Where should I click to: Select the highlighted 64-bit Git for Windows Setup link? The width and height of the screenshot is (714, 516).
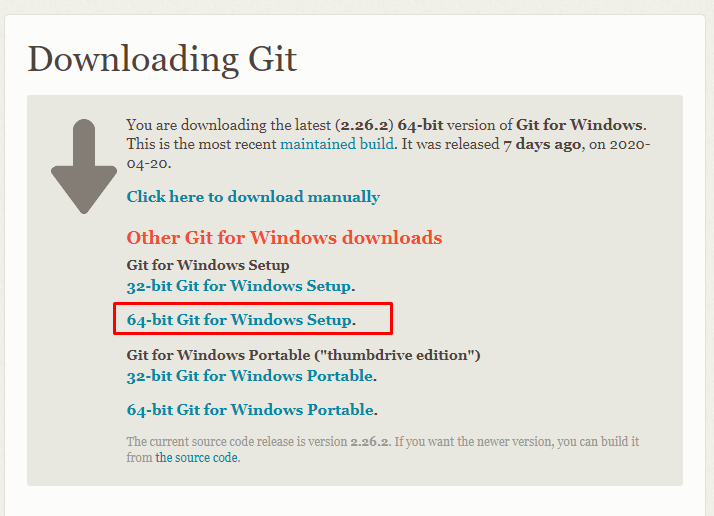(x=241, y=320)
